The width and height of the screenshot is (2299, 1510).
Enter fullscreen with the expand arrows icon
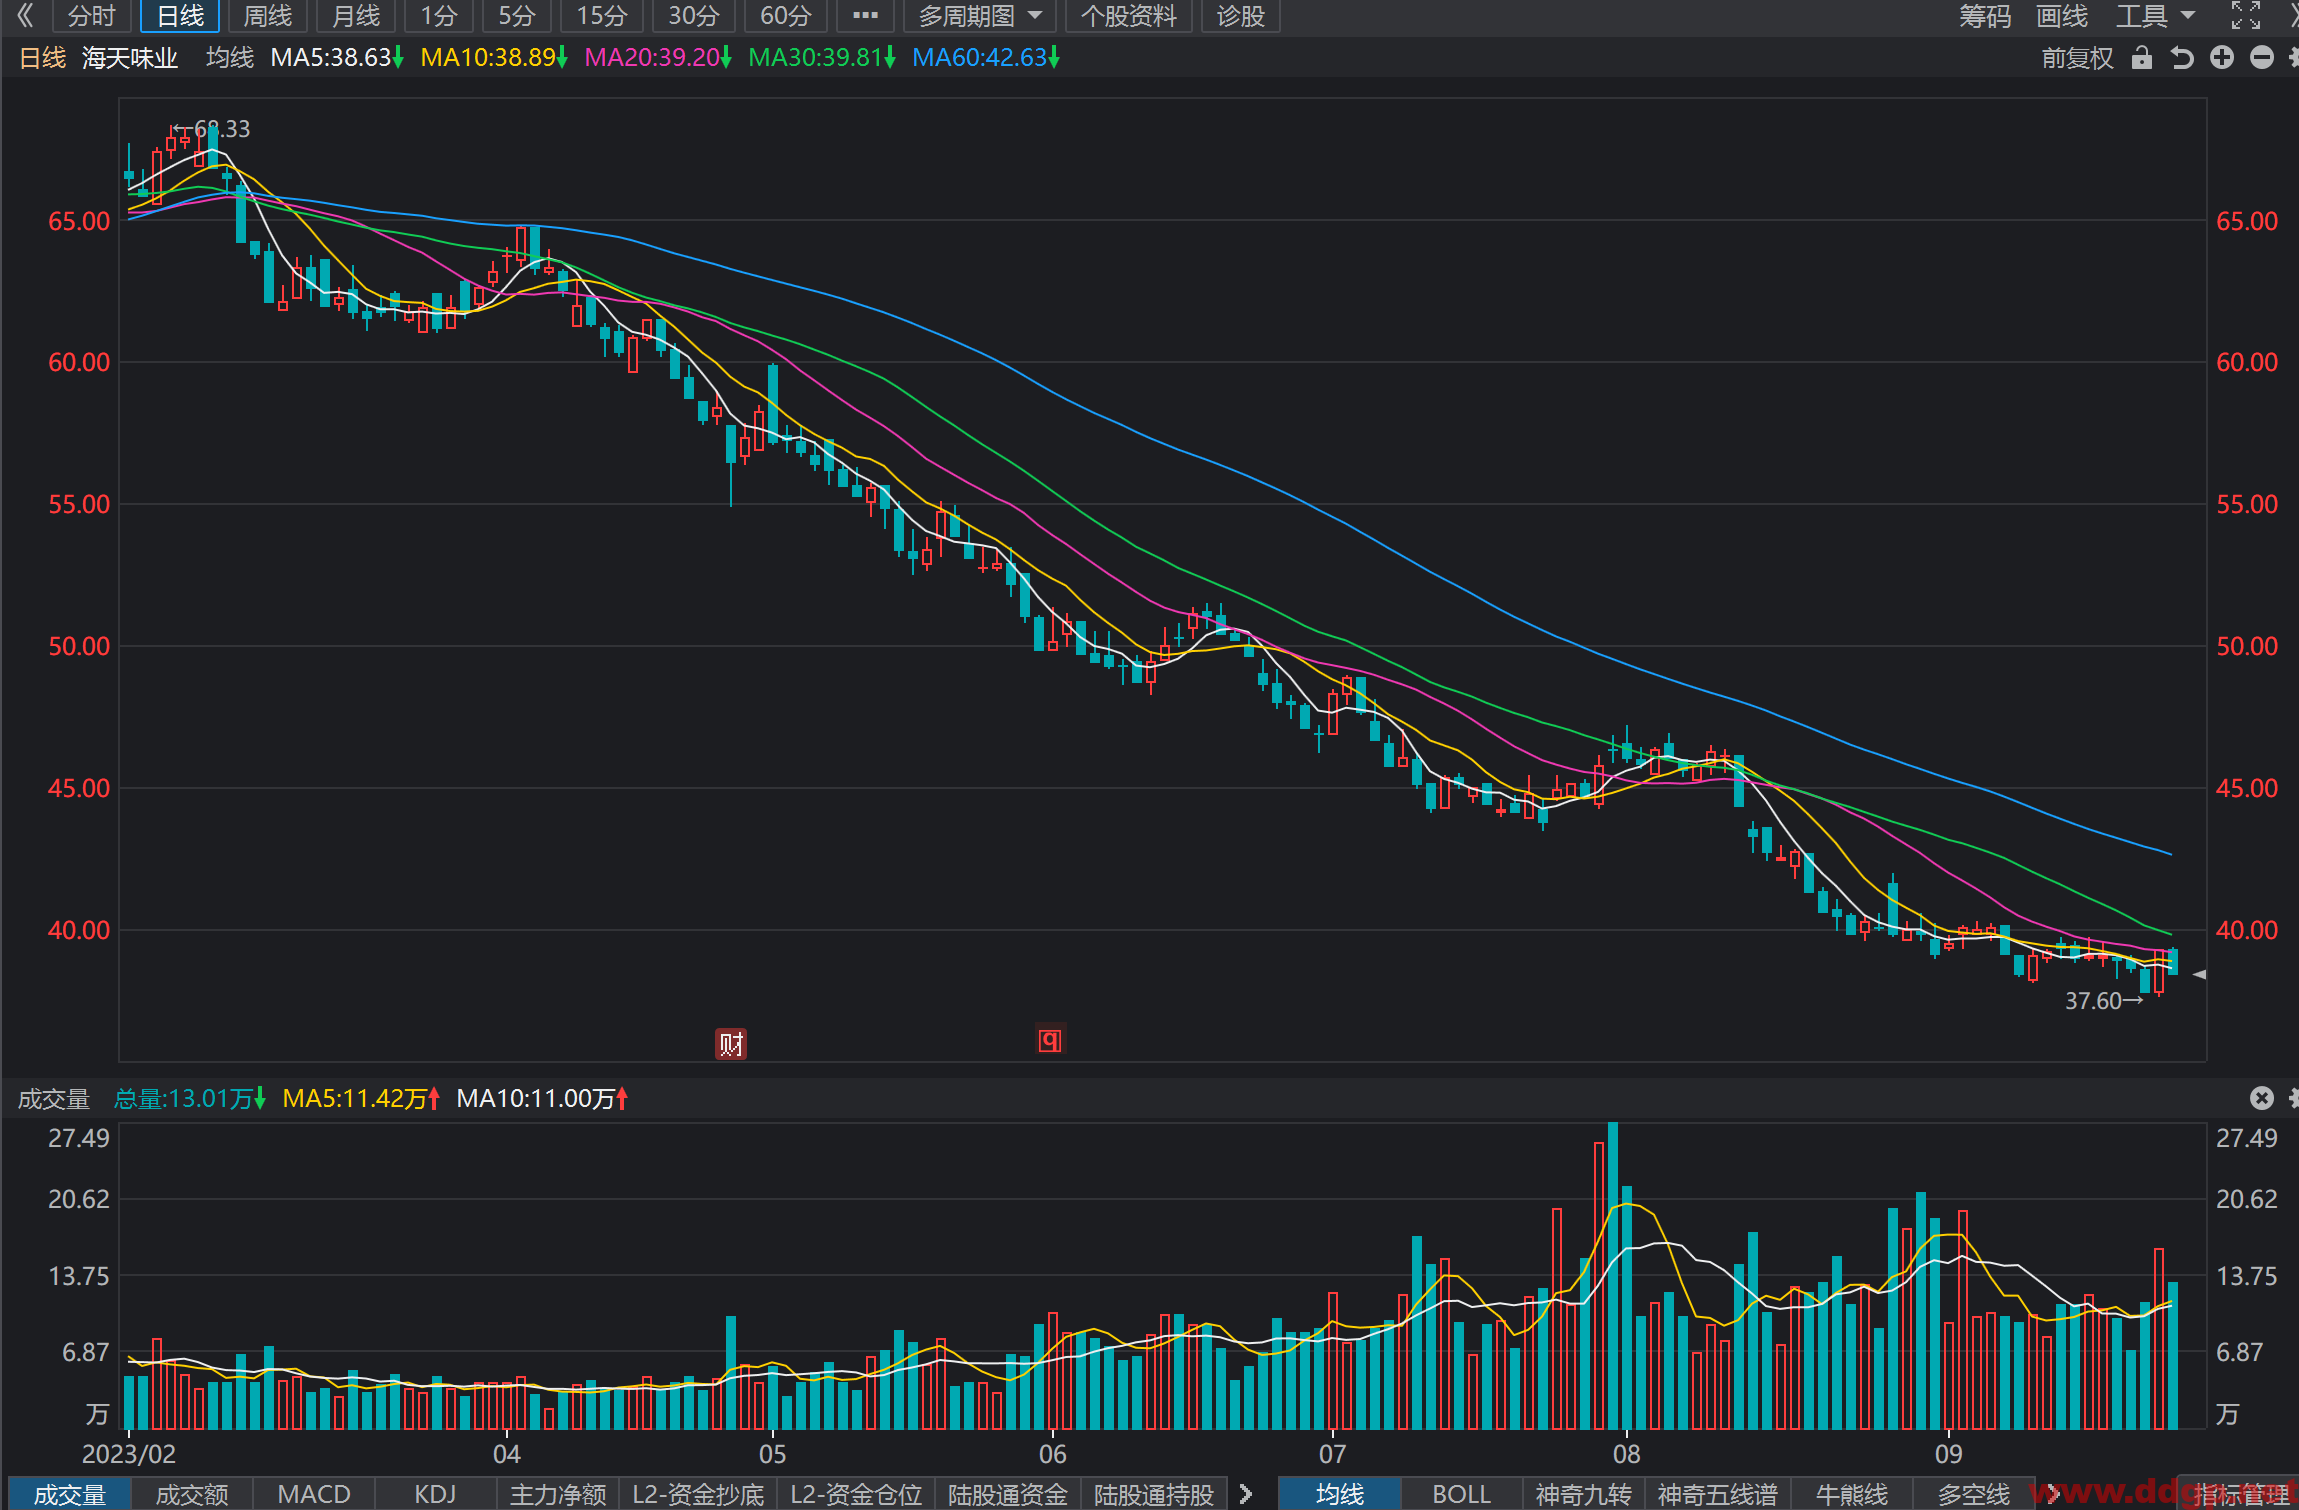(x=2246, y=15)
